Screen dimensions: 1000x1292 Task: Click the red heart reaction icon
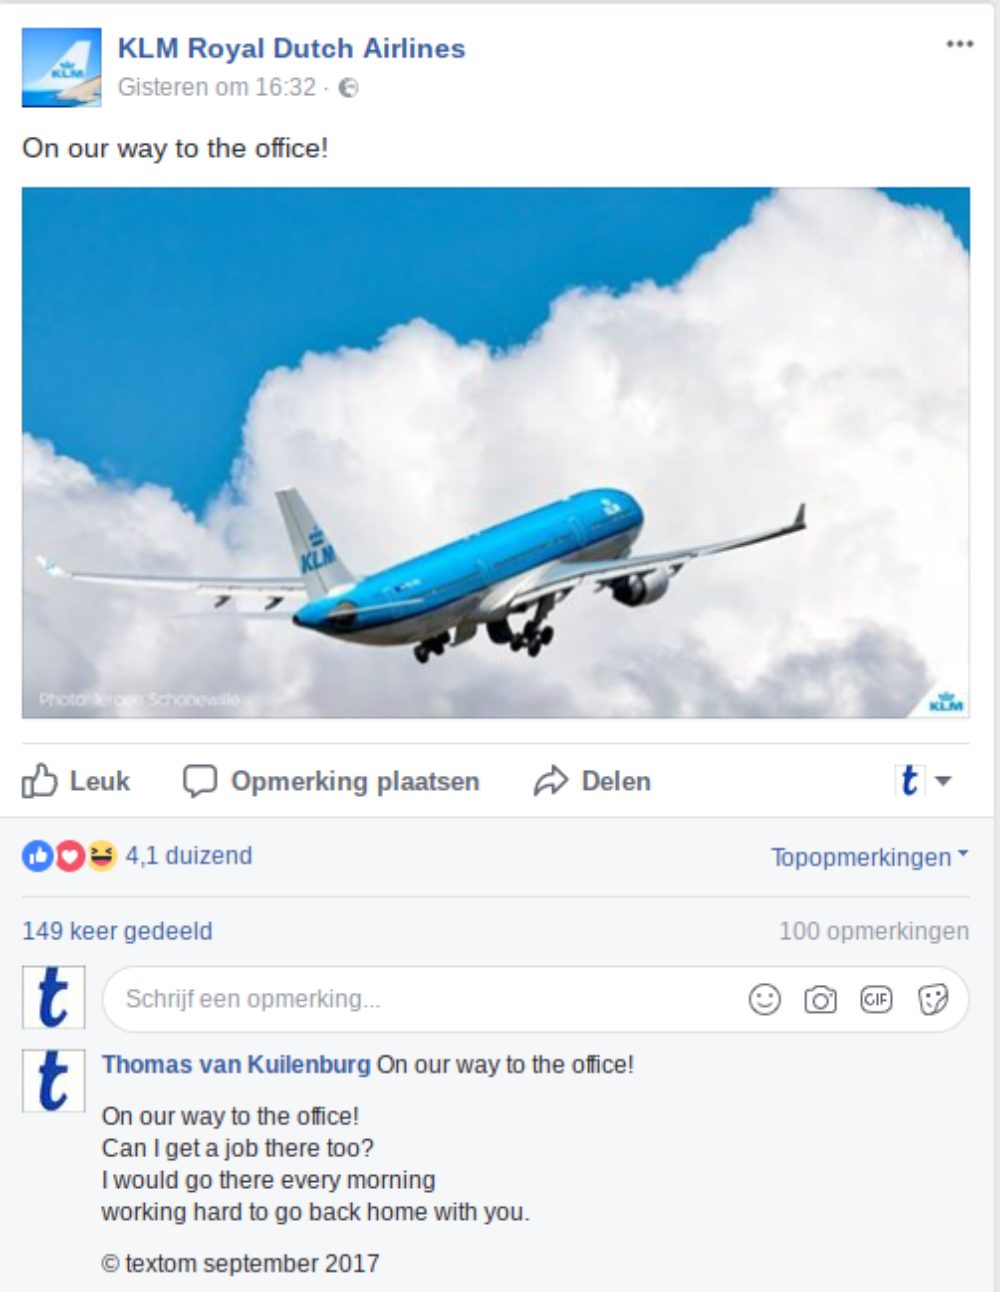point(69,856)
